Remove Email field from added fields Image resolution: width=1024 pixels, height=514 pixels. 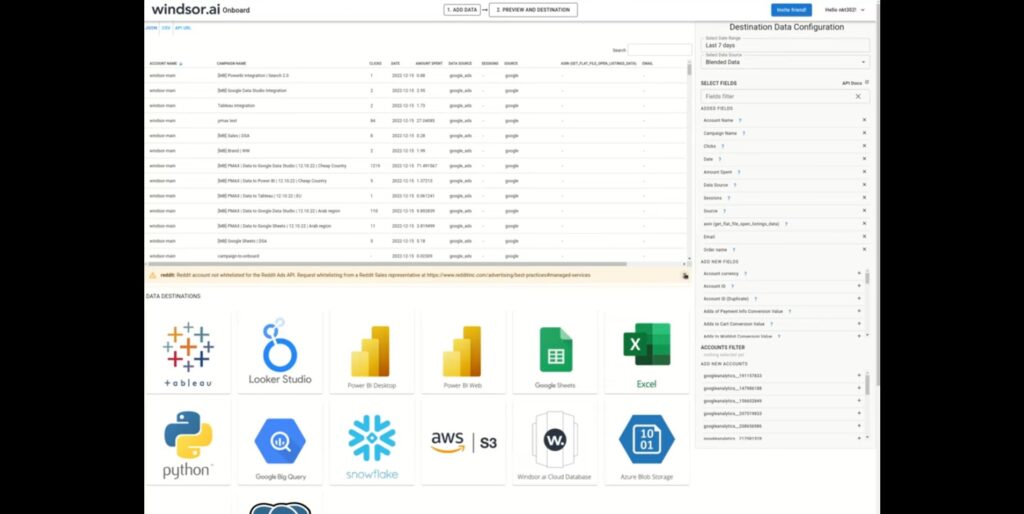pos(864,236)
